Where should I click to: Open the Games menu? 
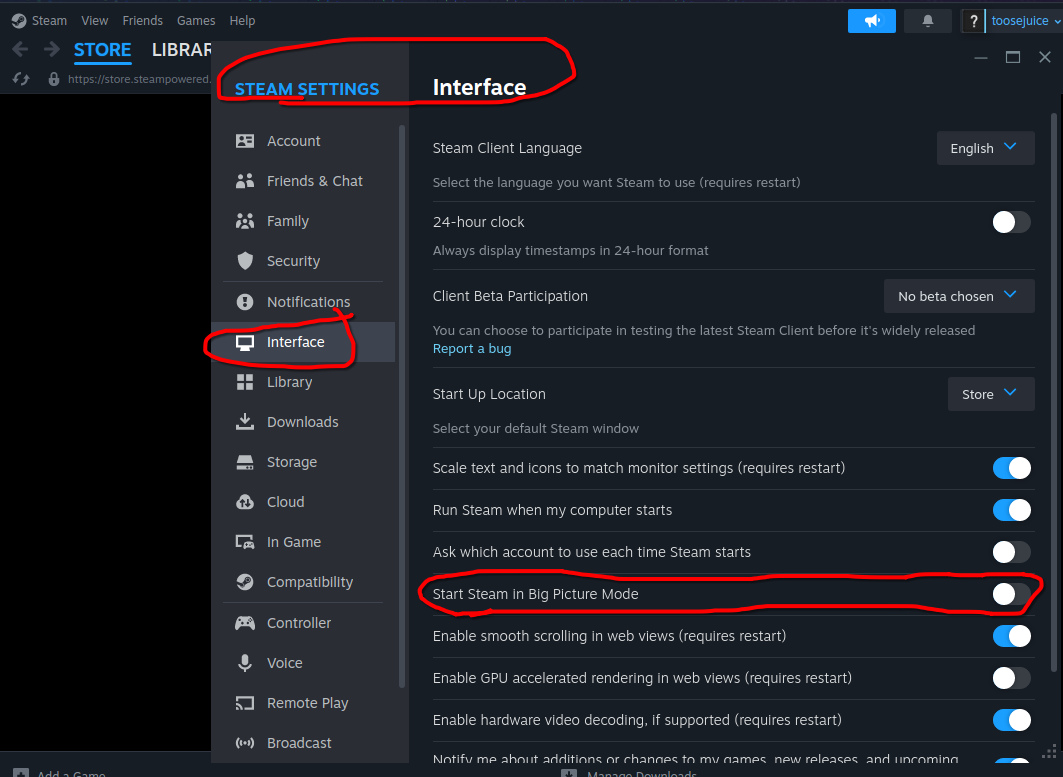(x=196, y=21)
